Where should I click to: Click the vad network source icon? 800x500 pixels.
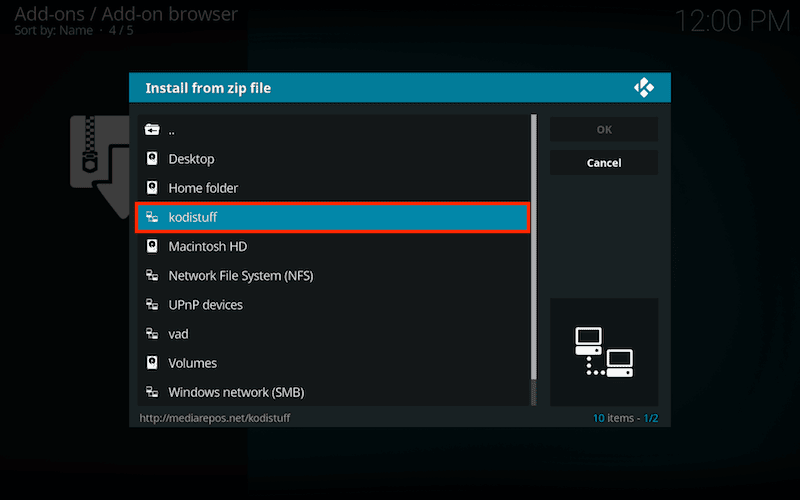(152, 334)
